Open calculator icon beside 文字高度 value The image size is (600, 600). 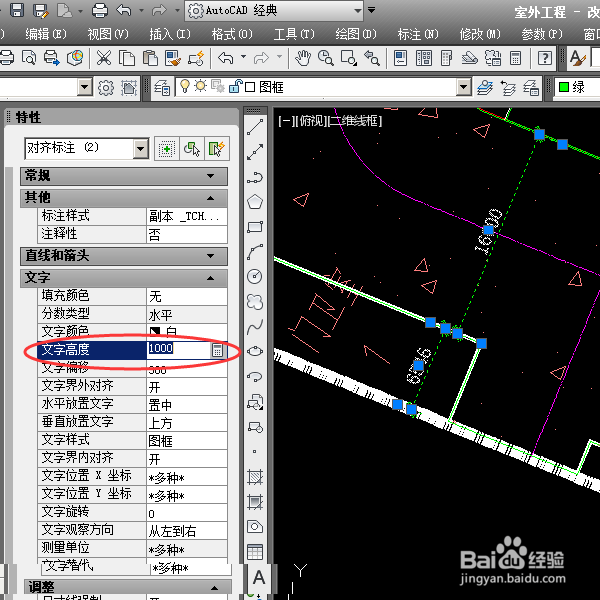(x=217, y=349)
